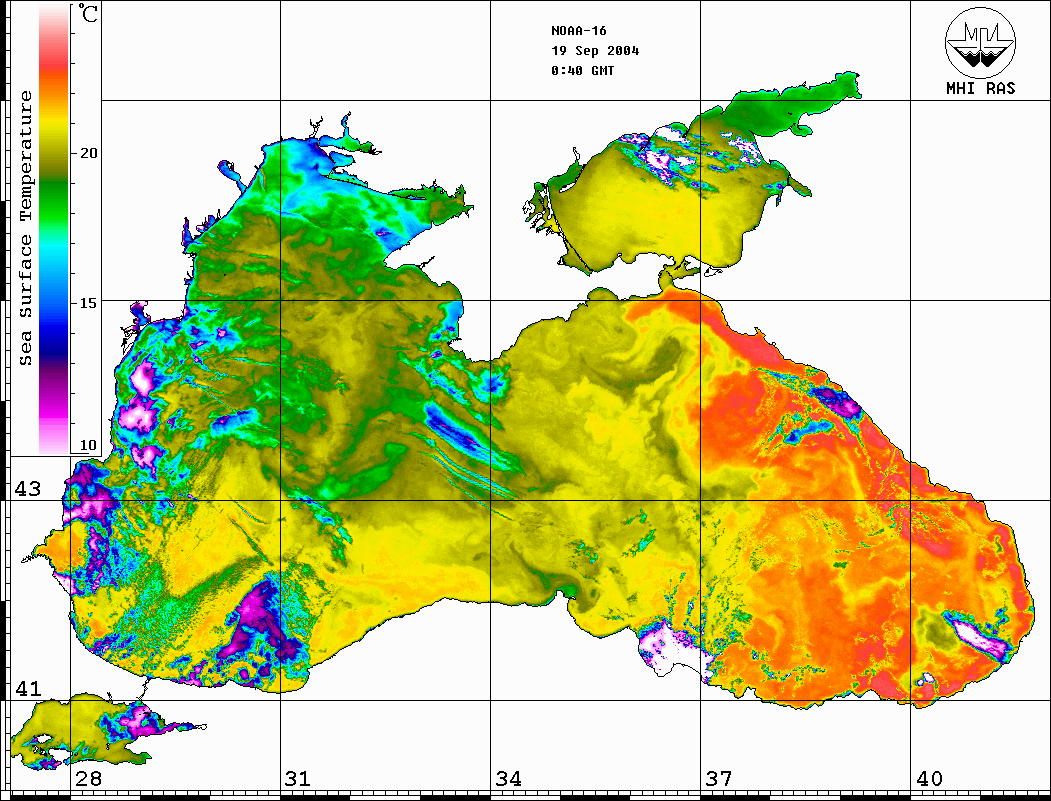The width and height of the screenshot is (1051, 801).
Task: Click the °C unit label
Action: pyautogui.click(x=88, y=13)
